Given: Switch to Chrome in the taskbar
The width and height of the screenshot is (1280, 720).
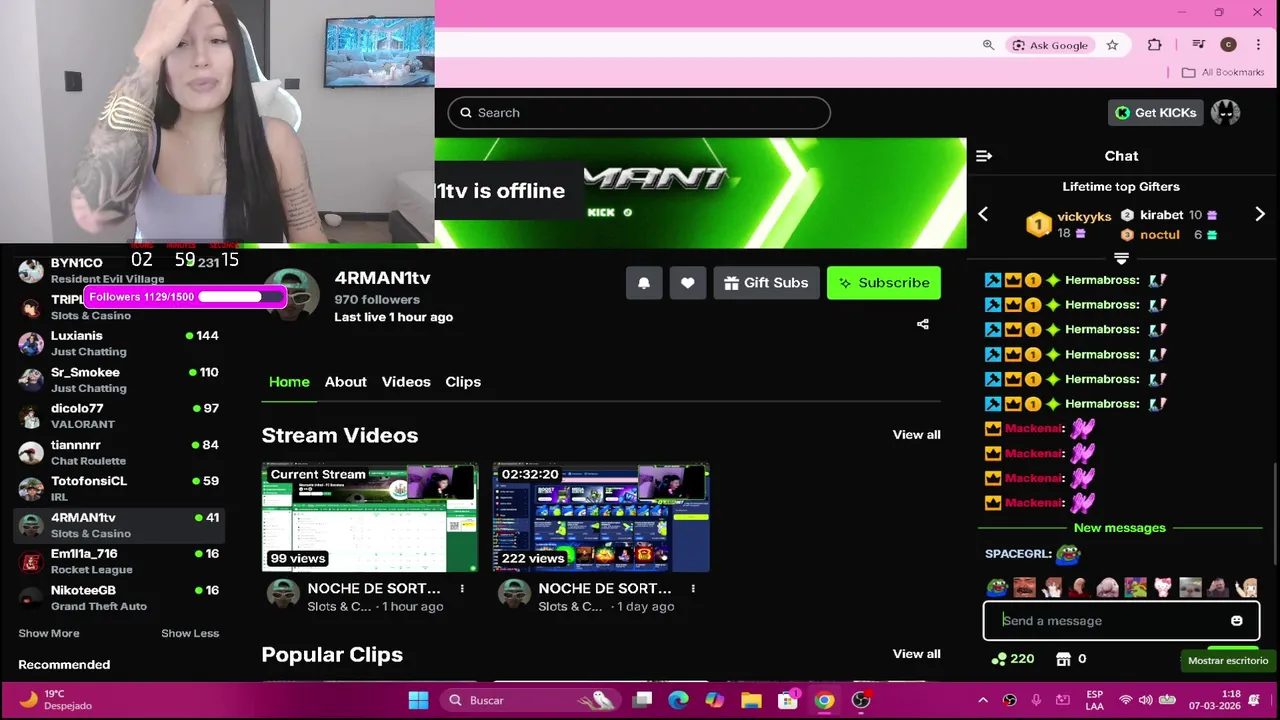Looking at the screenshot, I should point(824,700).
